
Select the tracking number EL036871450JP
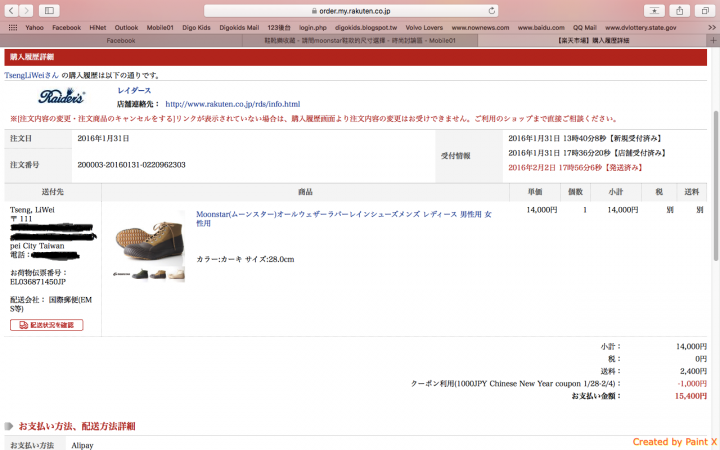pyautogui.click(x=38, y=282)
